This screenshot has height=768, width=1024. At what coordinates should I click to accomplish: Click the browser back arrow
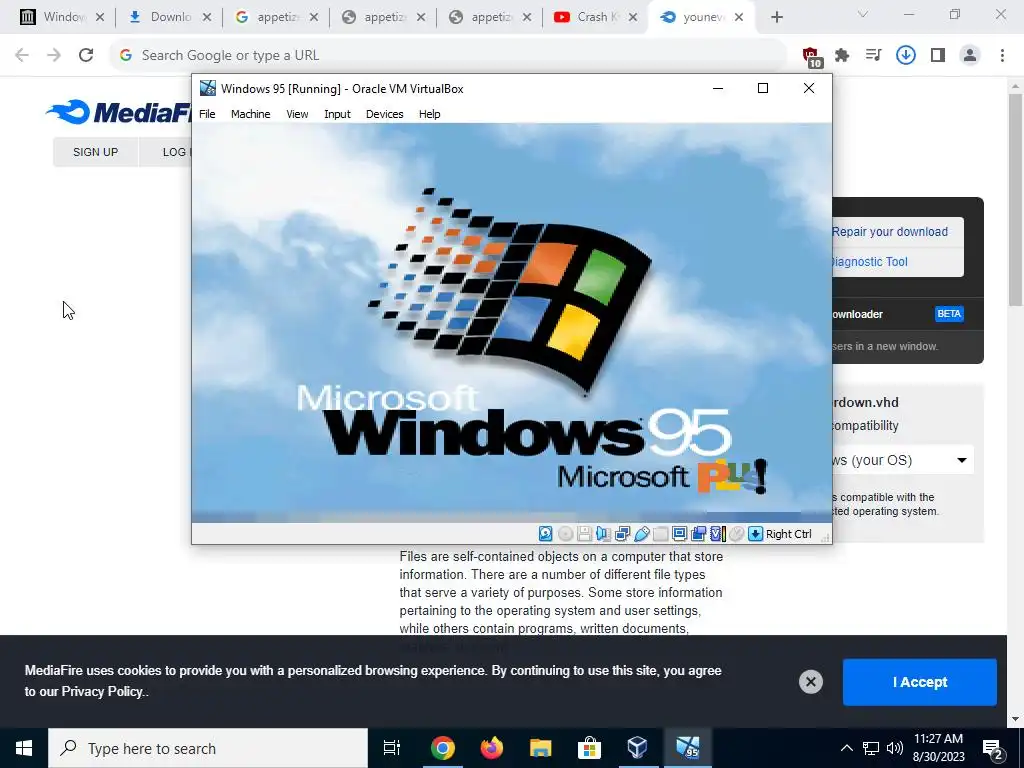tap(22, 56)
